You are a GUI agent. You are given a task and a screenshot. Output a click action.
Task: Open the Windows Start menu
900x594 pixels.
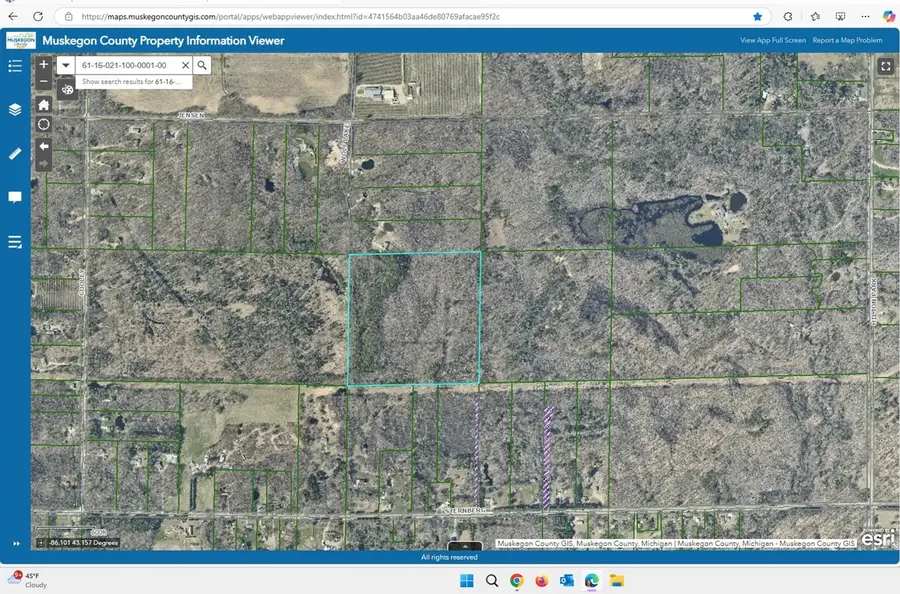coord(466,580)
